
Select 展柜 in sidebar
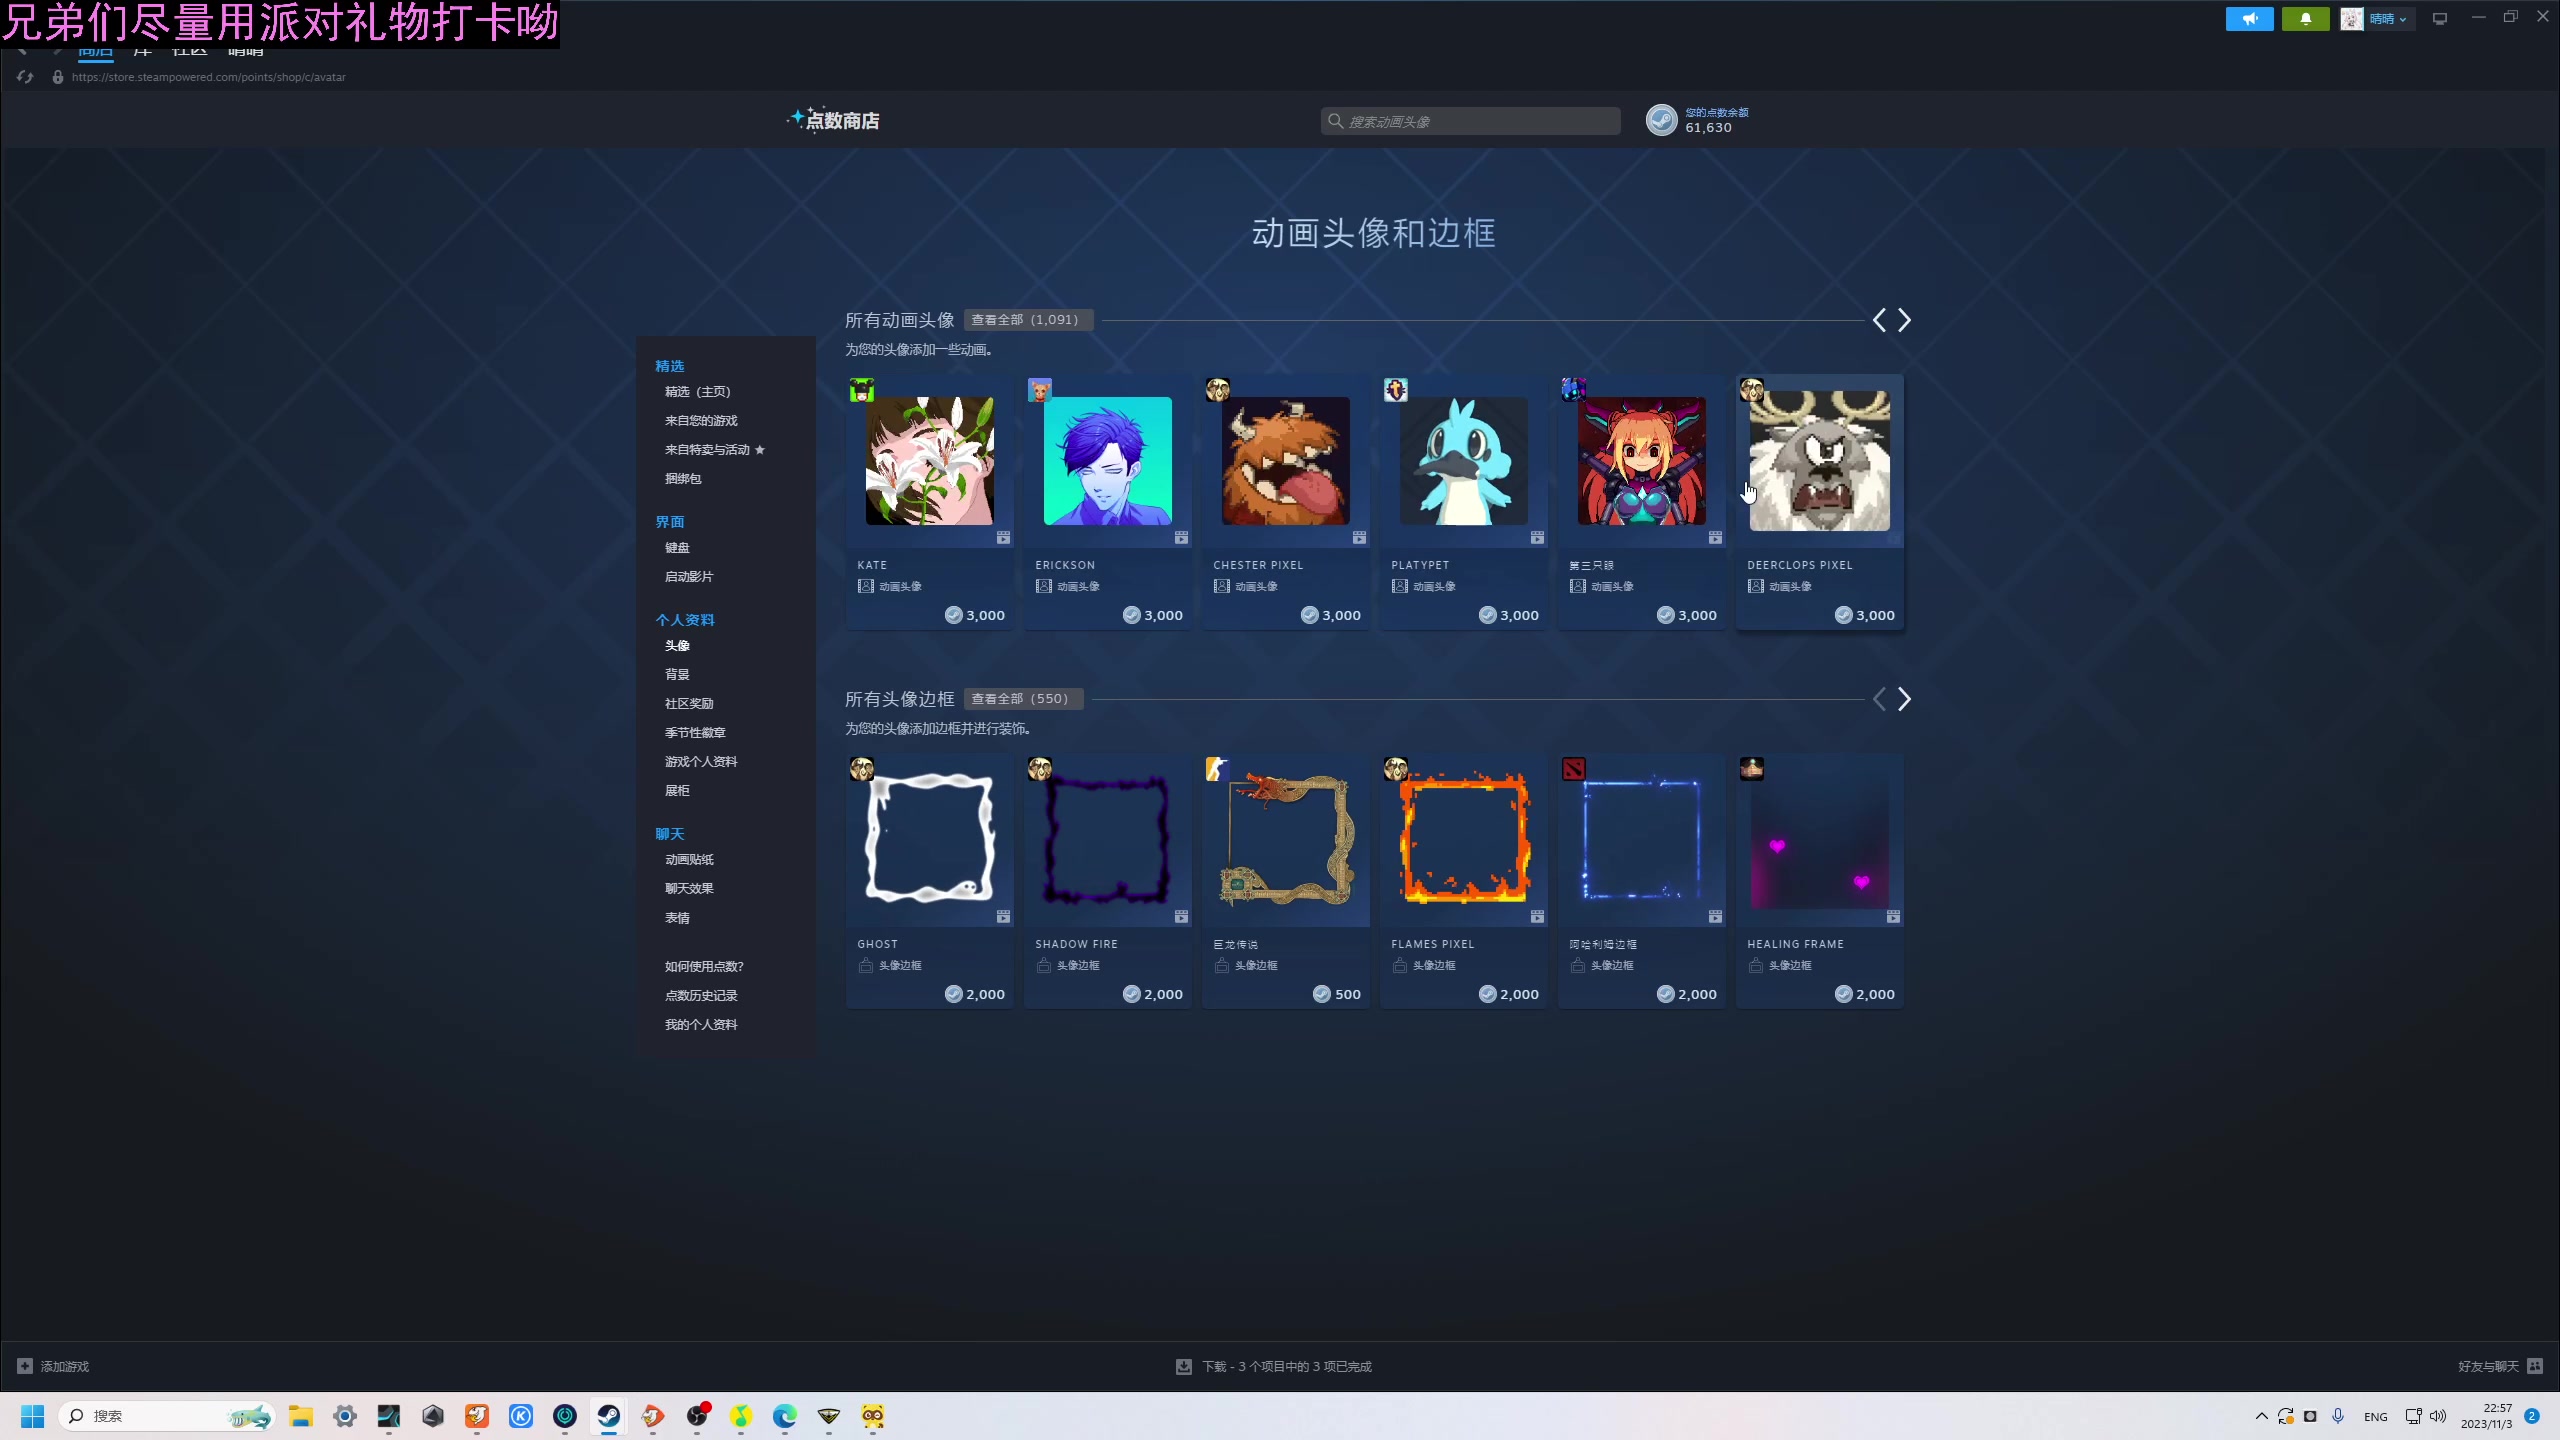[x=677, y=791]
